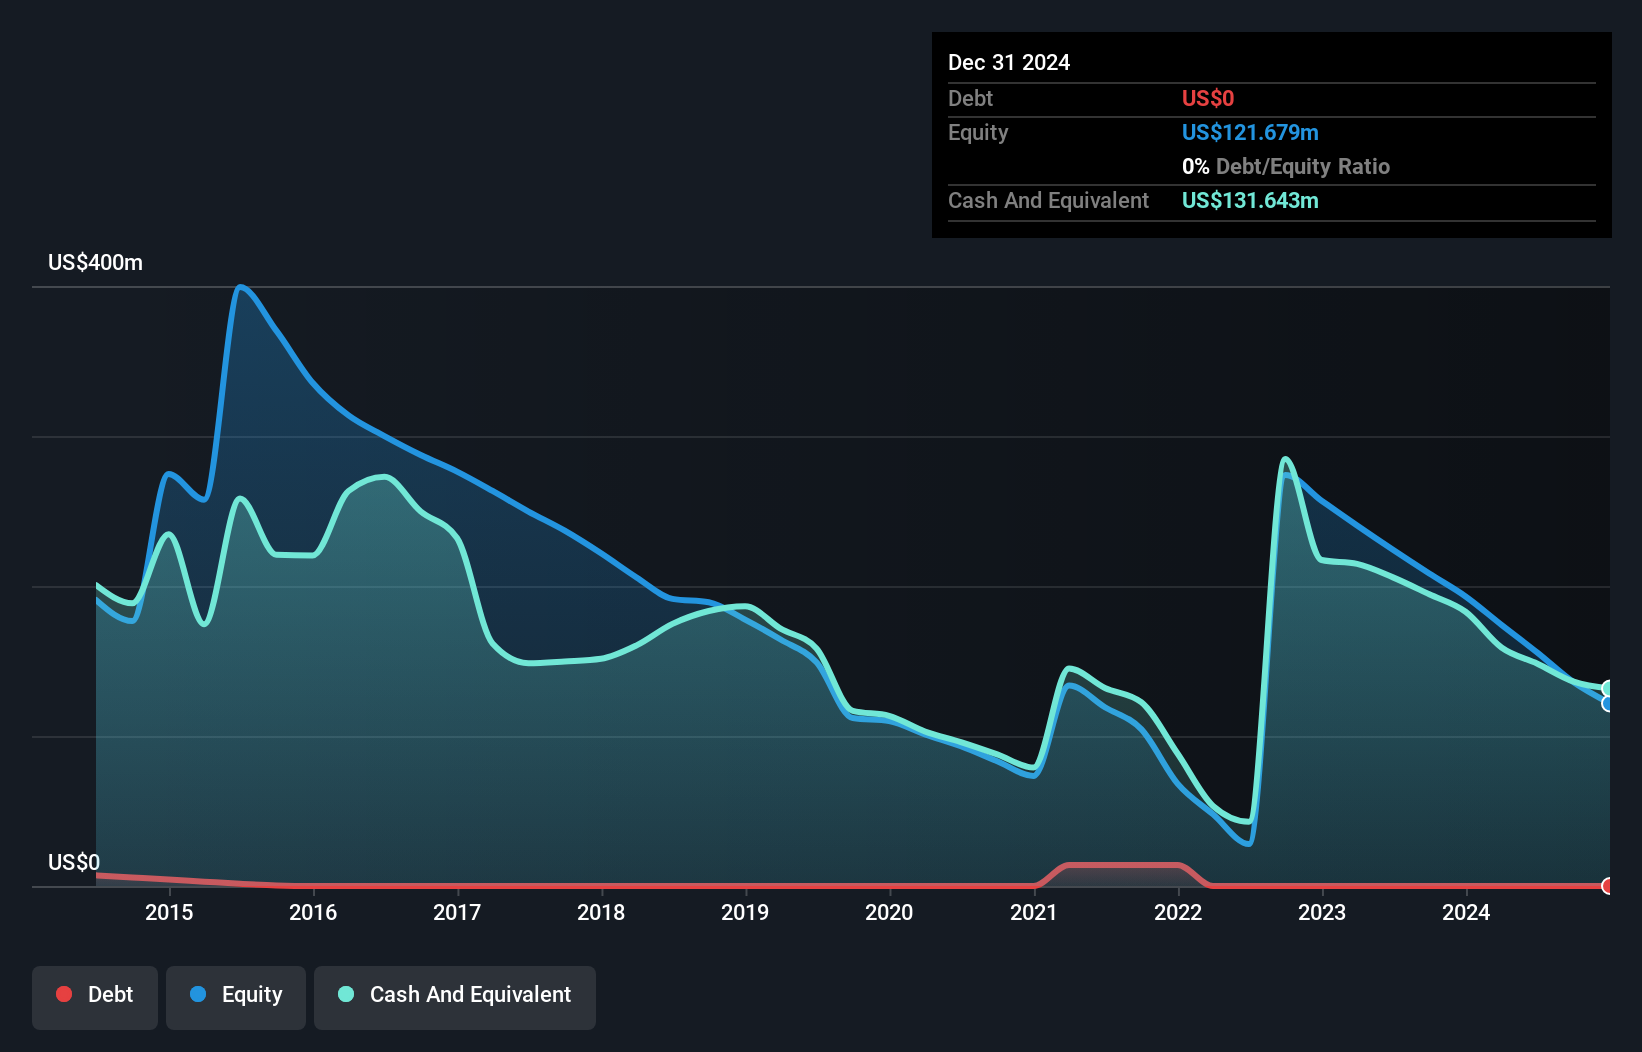The width and height of the screenshot is (1642, 1052).
Task: Click the 2018 x-axis label
Action: pyautogui.click(x=601, y=912)
